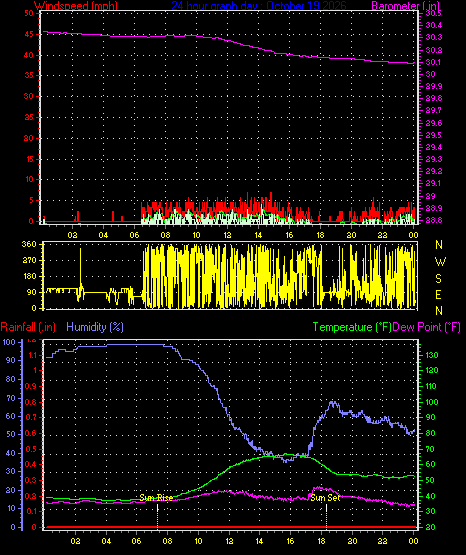
Task: Click the "Rainfall (.in)" legend label
Action: coord(28,327)
